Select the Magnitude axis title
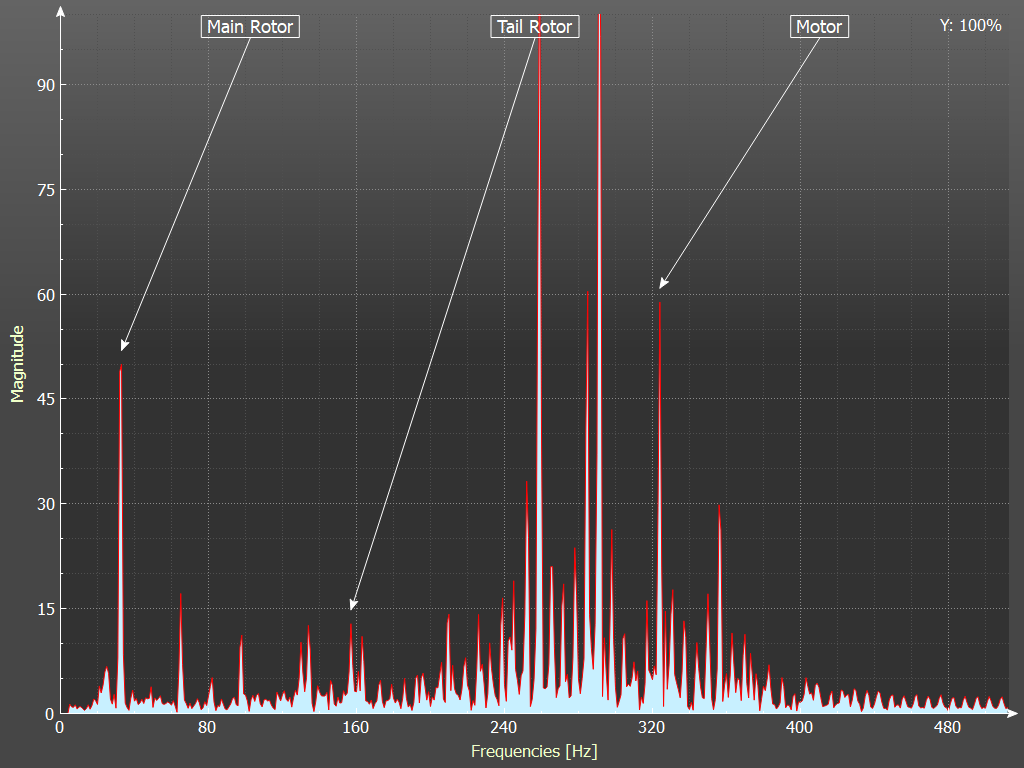This screenshot has height=768, width=1024. coord(17,363)
